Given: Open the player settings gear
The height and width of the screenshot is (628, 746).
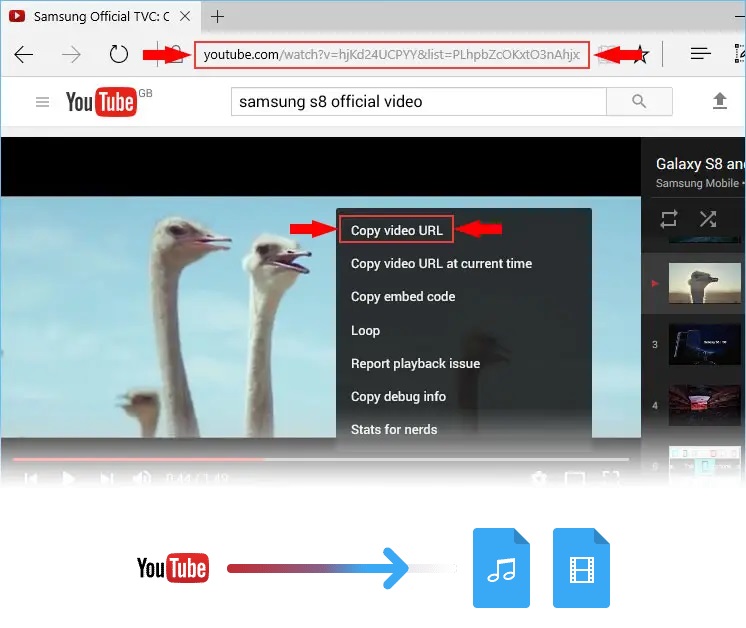Looking at the screenshot, I should 539,478.
